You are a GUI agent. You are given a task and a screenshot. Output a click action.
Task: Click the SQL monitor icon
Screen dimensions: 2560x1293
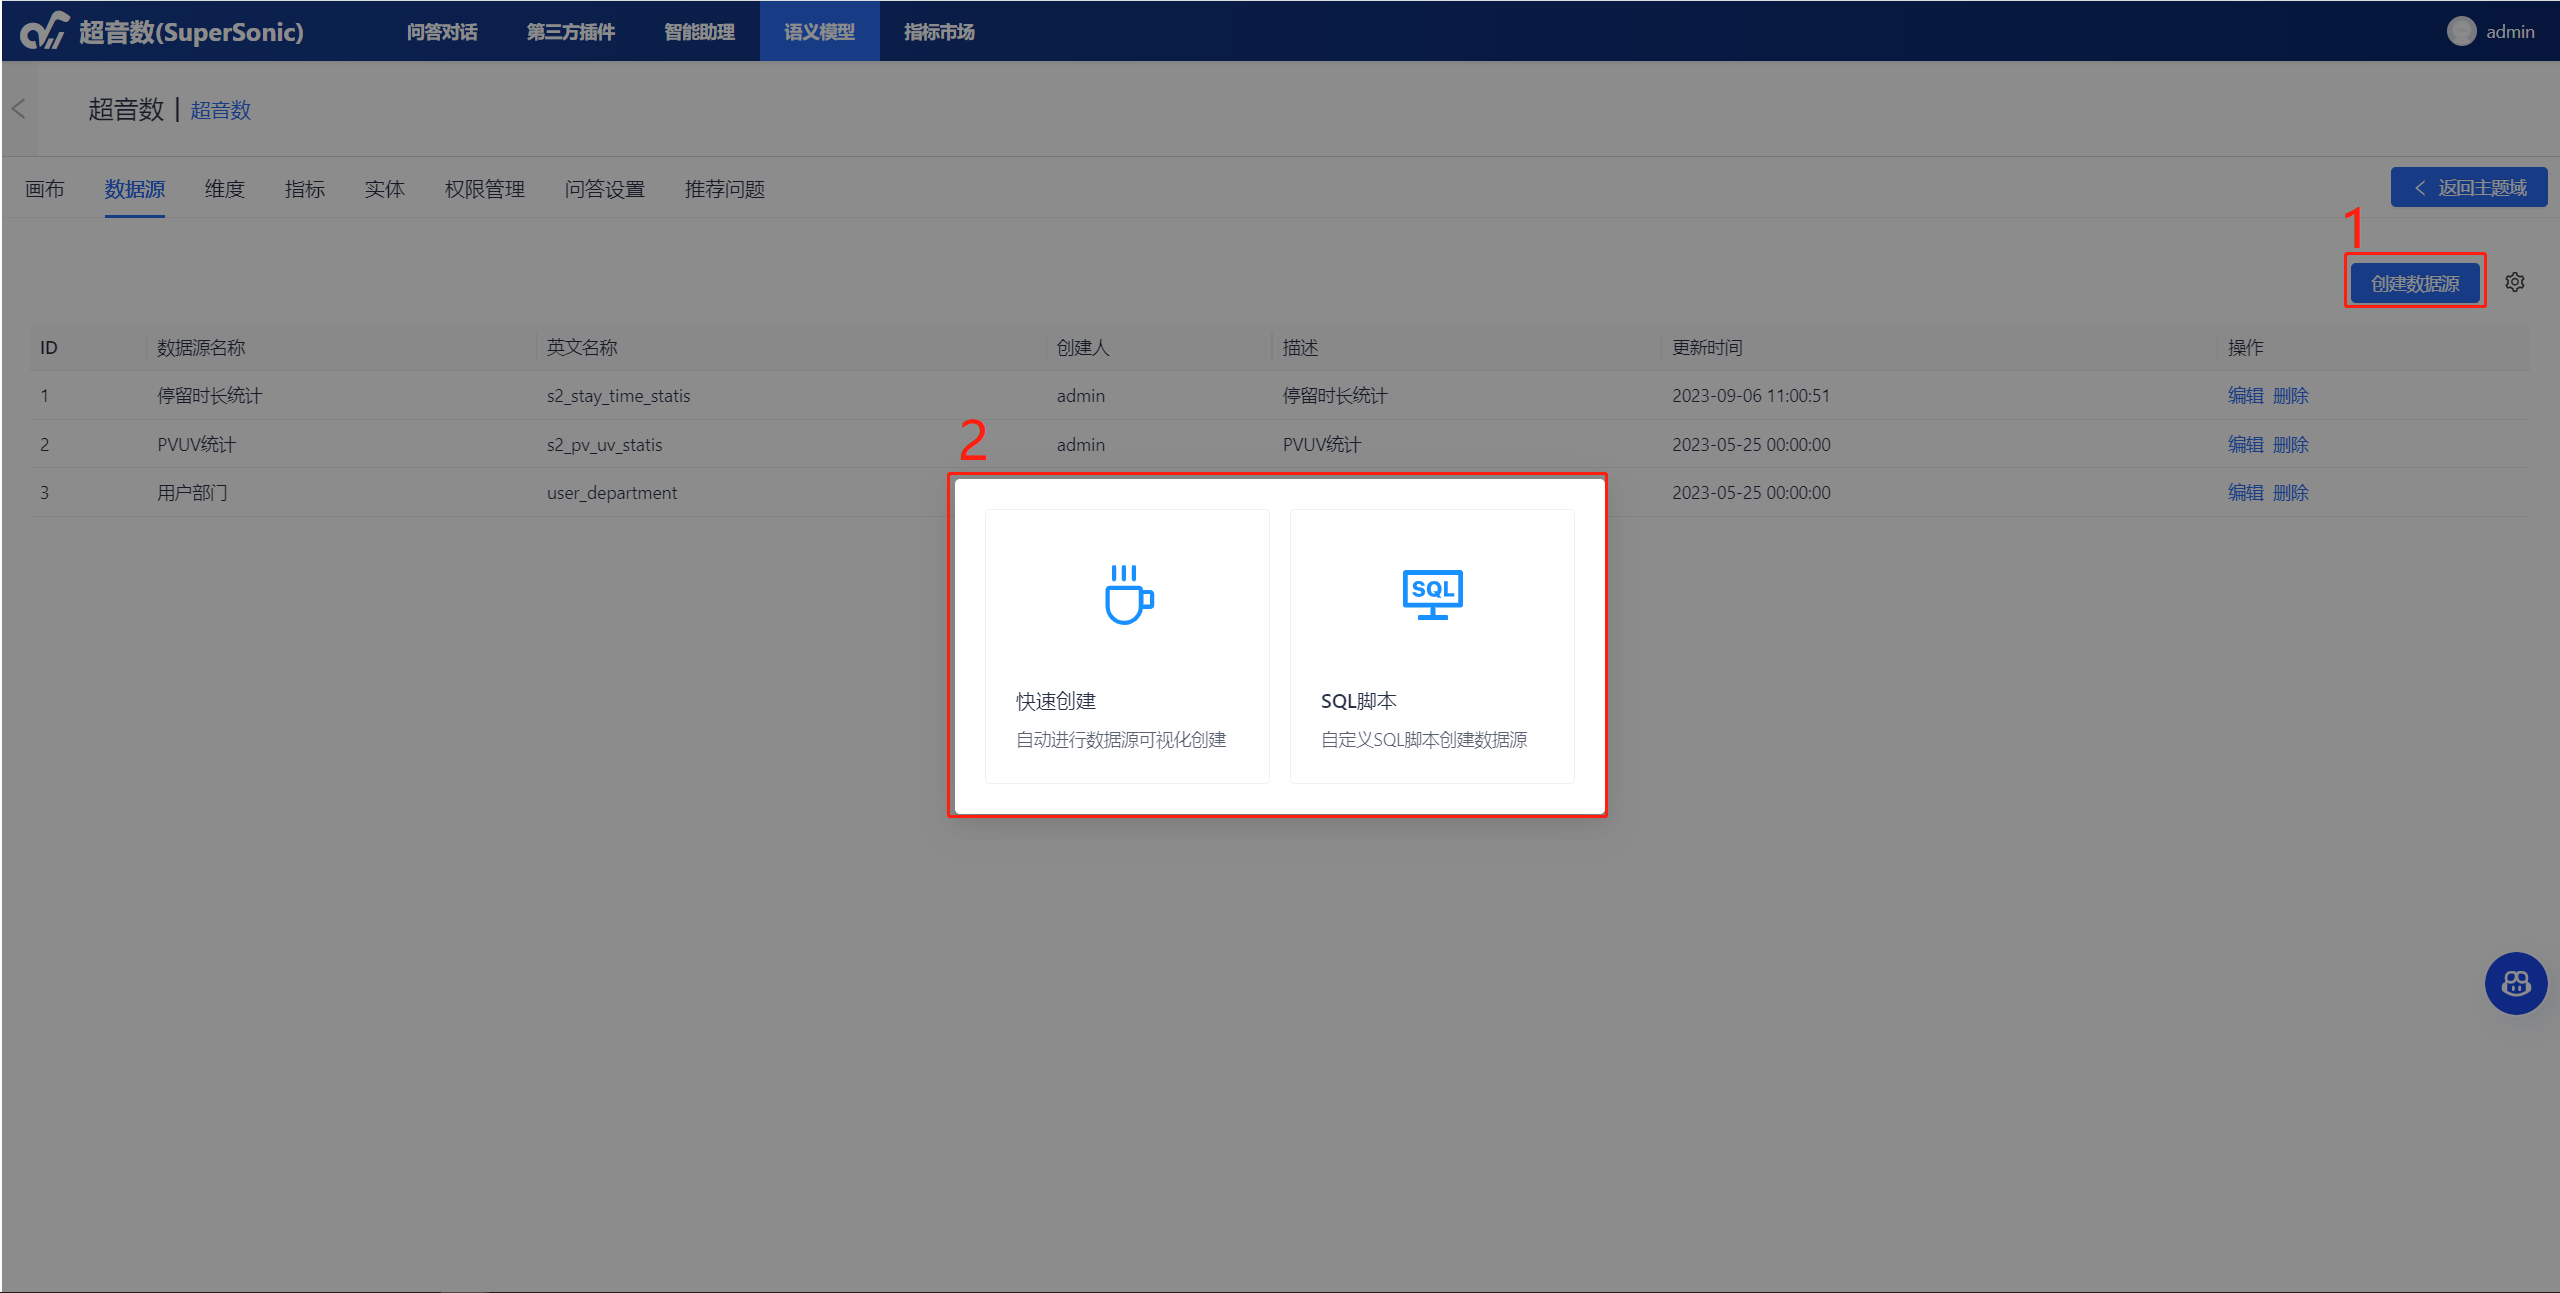click(x=1432, y=594)
